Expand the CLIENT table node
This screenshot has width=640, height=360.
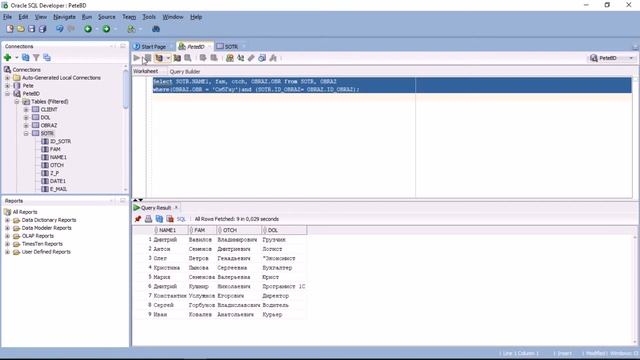26,109
